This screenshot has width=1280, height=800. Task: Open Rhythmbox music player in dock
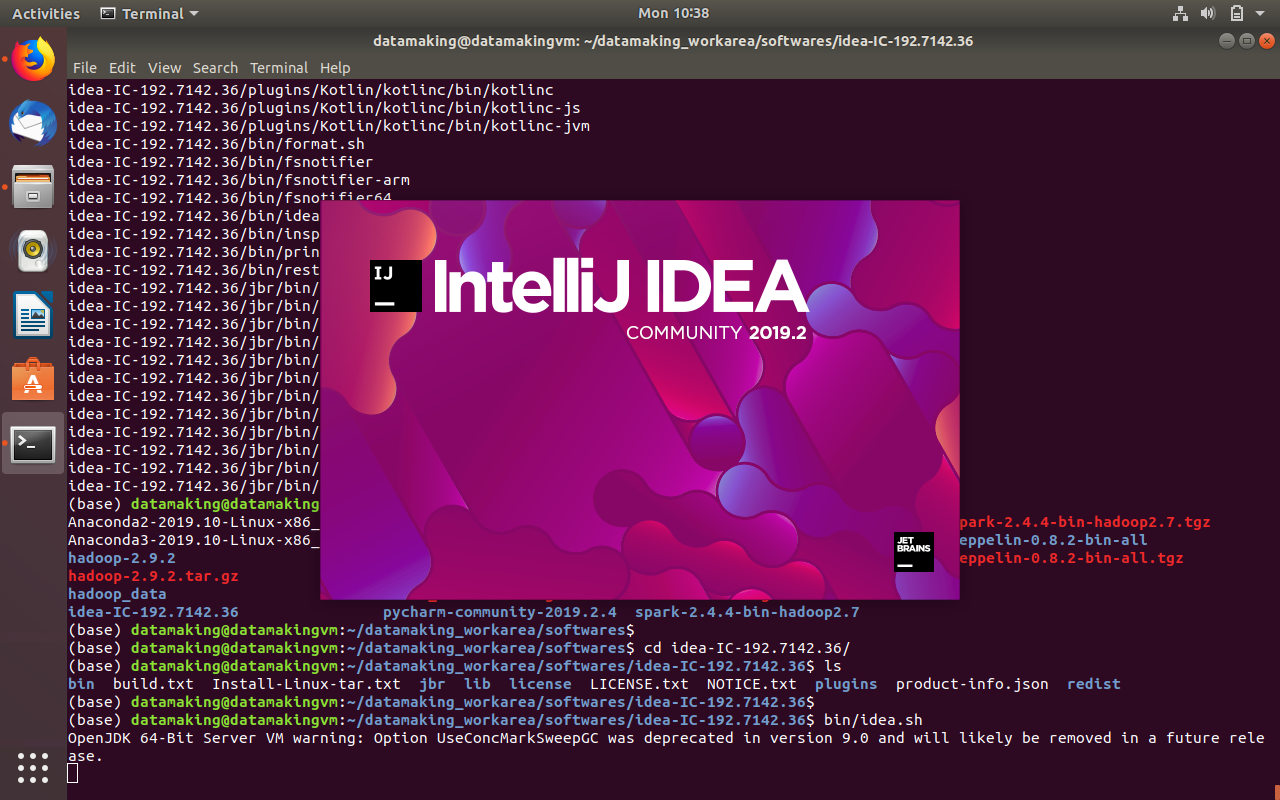[33, 251]
